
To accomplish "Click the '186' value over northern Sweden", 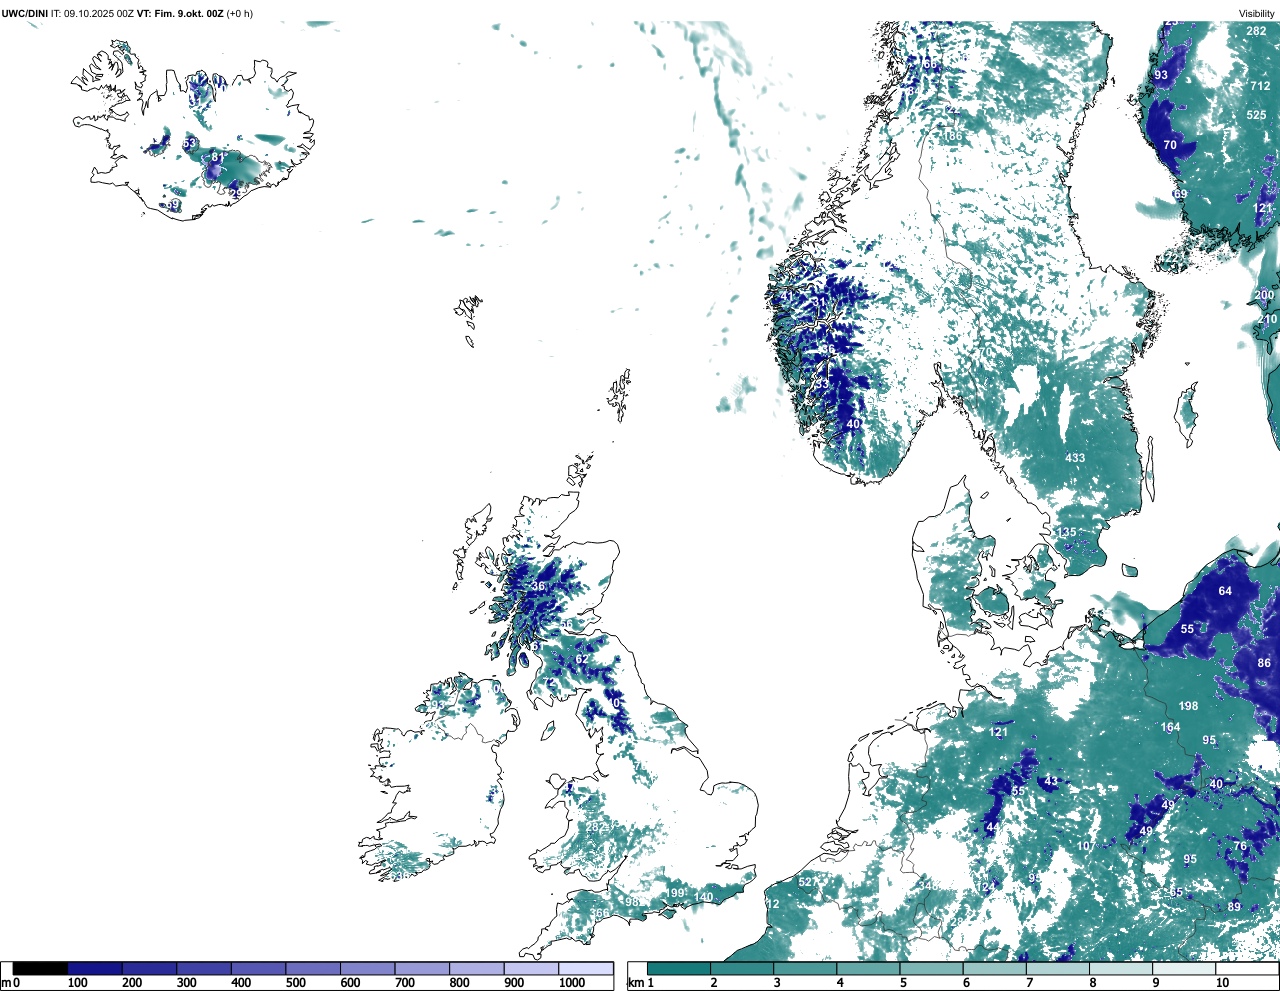I will click(954, 136).
